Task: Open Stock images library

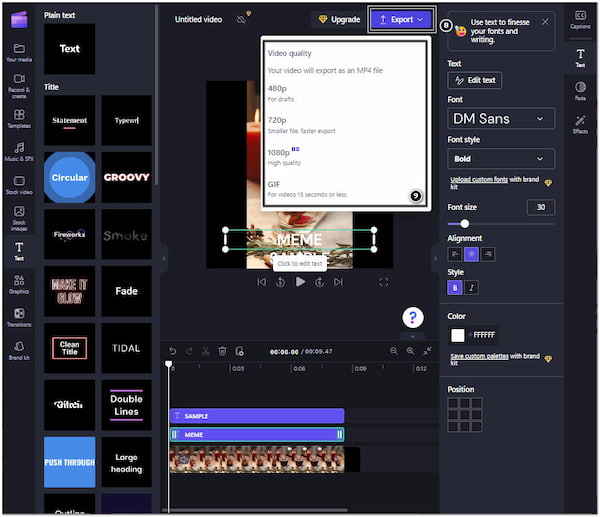Action: coord(19,218)
